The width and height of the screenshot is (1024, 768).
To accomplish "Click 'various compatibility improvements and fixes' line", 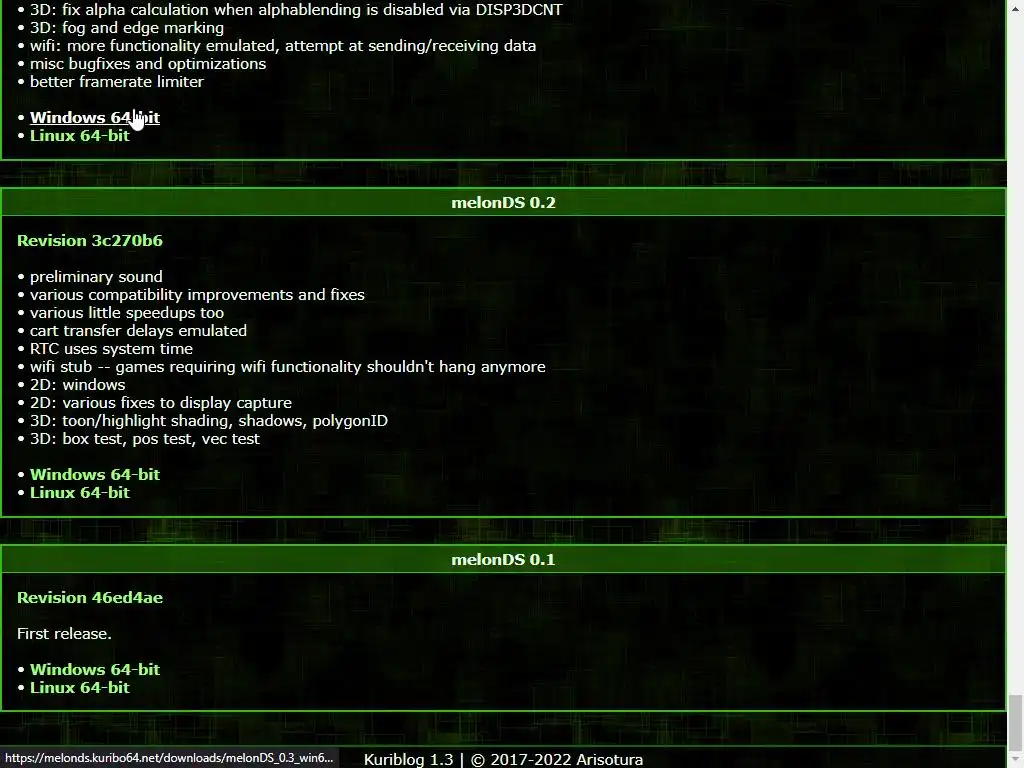I will 197,295.
